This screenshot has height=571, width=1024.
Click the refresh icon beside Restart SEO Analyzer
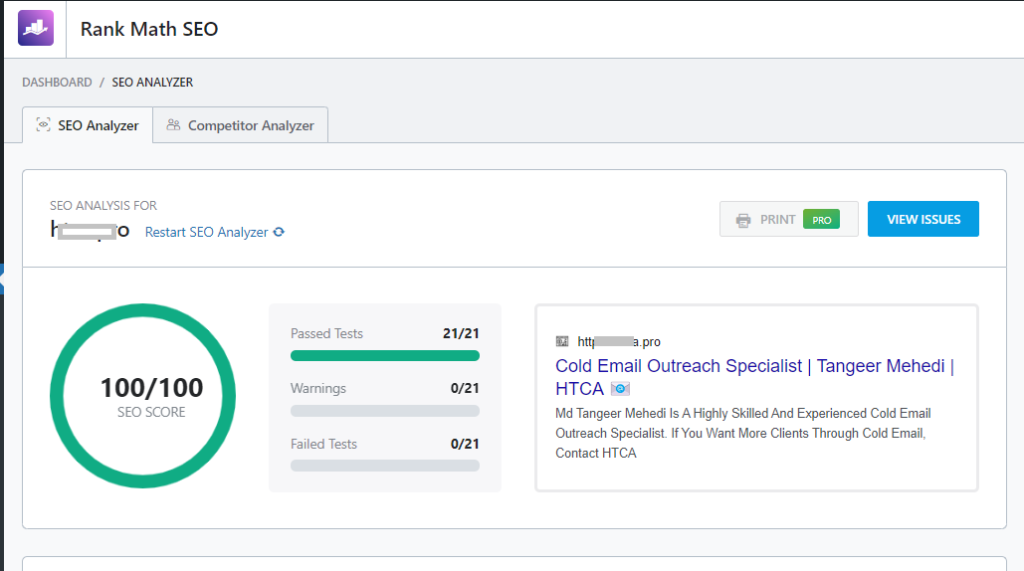279,232
